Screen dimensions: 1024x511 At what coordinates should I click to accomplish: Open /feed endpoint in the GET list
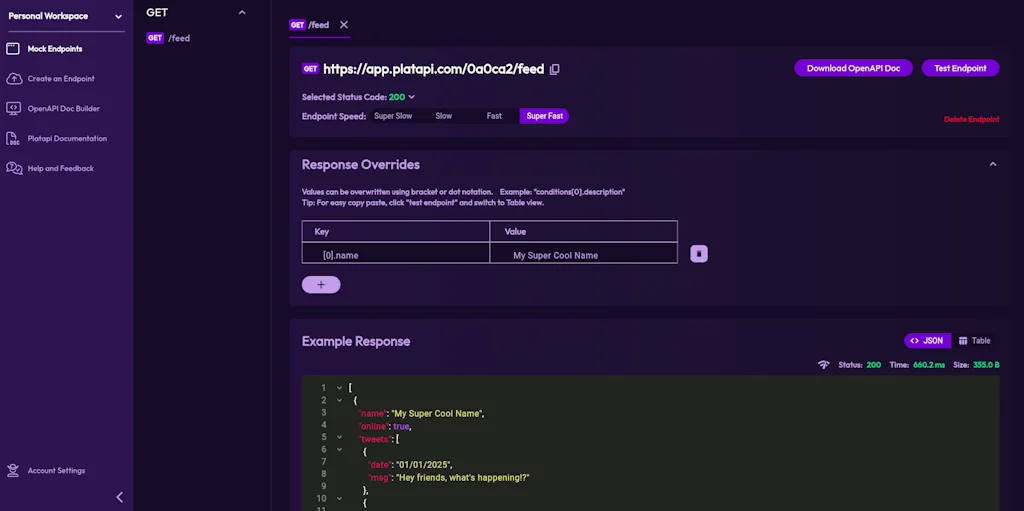tap(168, 38)
